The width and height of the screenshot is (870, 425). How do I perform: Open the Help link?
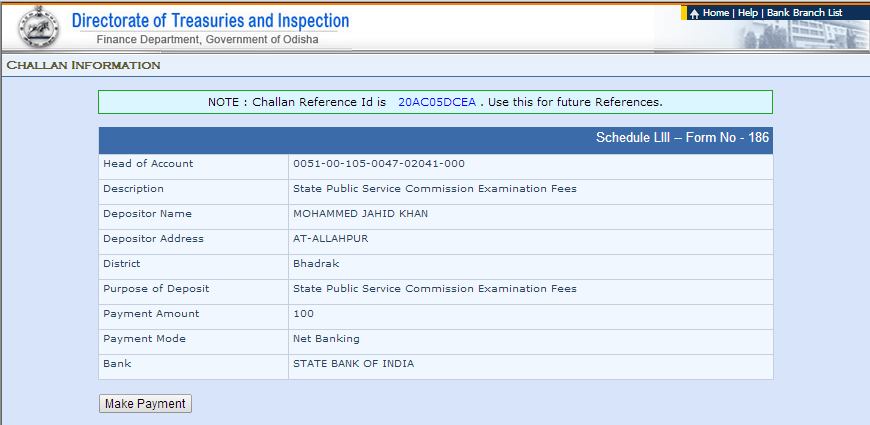point(747,13)
